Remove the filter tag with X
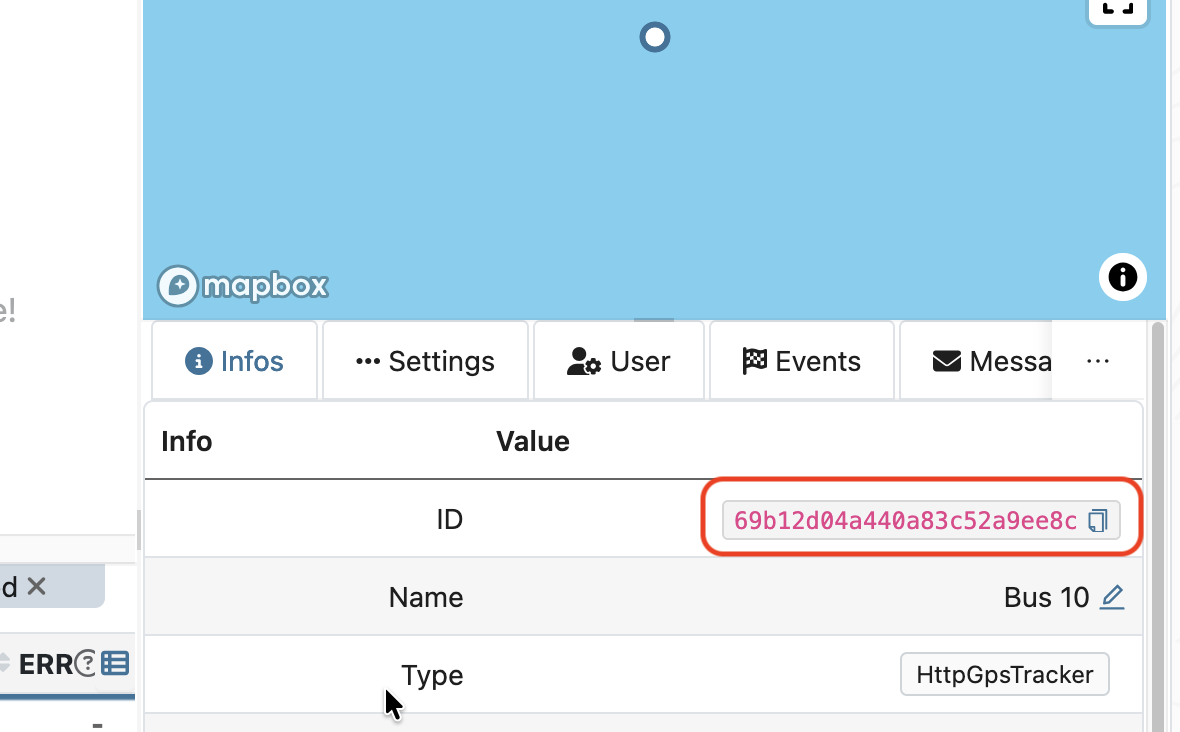This screenshot has height=732, width=1180. click(37, 586)
